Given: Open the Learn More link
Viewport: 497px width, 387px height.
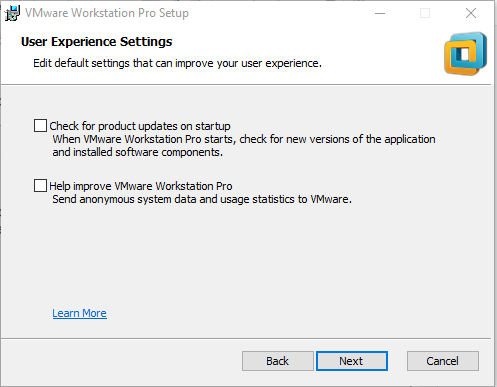Looking at the screenshot, I should (79, 313).
